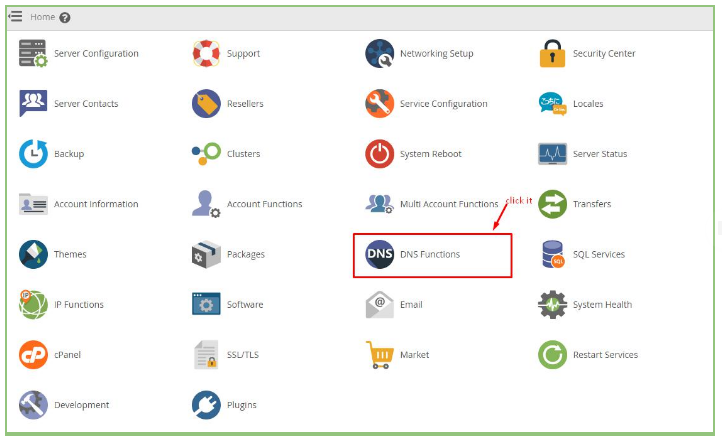This screenshot has width=722, height=440.
Task: Open the Service Configuration wrench icon
Action: pos(379,104)
